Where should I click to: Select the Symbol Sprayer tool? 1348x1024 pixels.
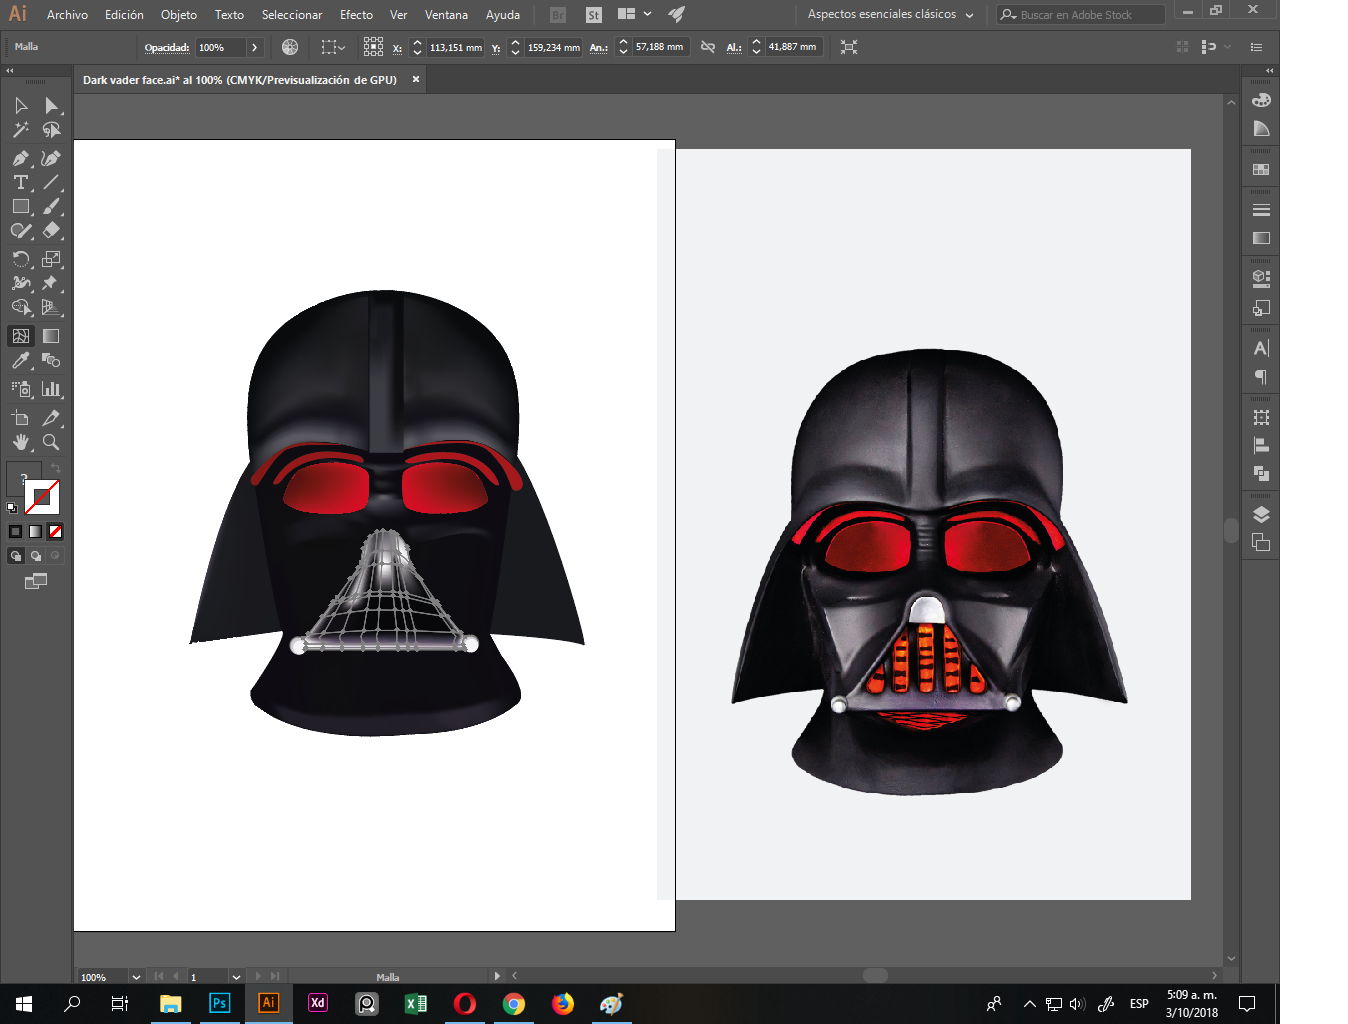(x=21, y=389)
